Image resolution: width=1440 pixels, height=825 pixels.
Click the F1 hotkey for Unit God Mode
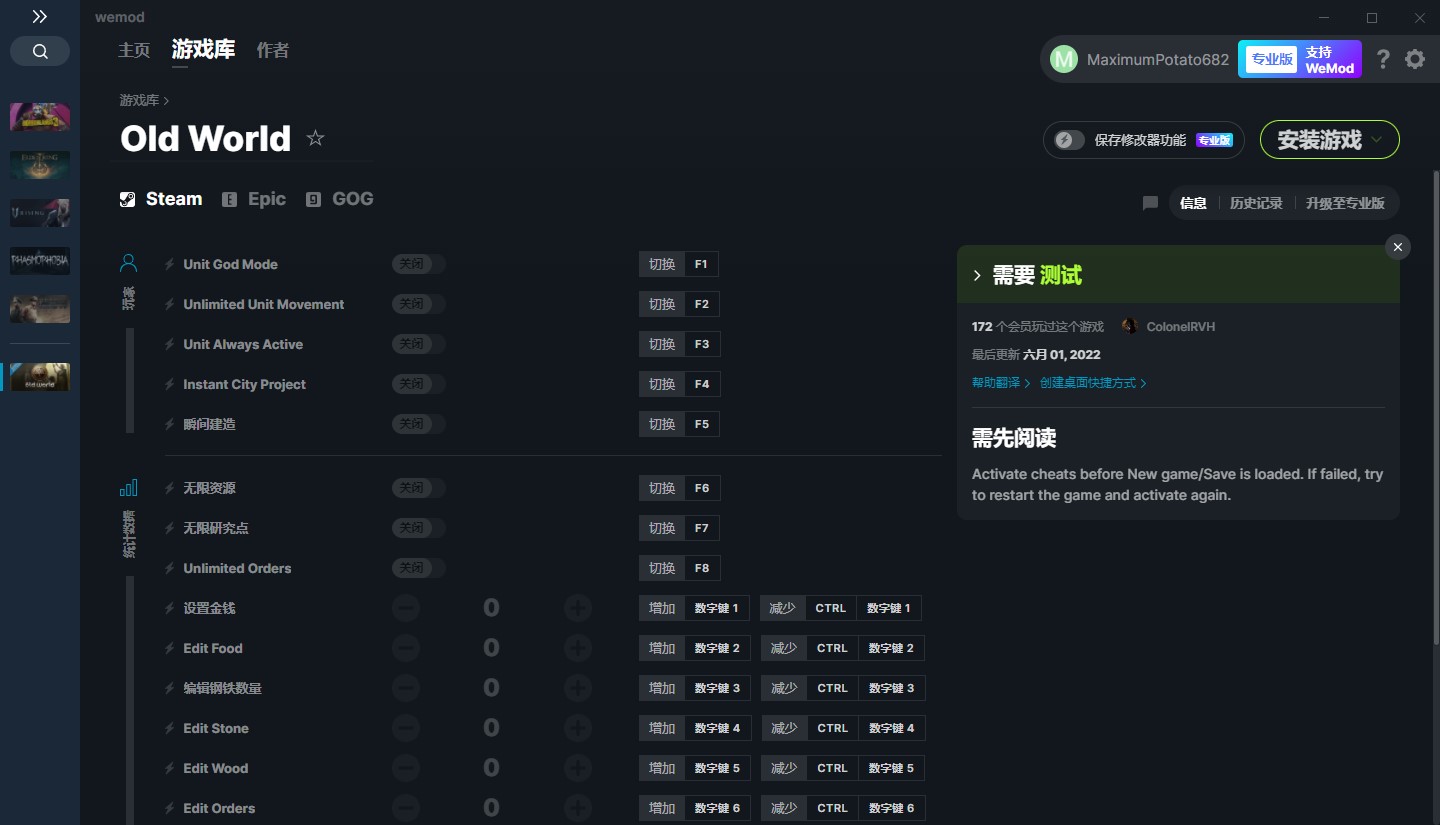(x=701, y=264)
